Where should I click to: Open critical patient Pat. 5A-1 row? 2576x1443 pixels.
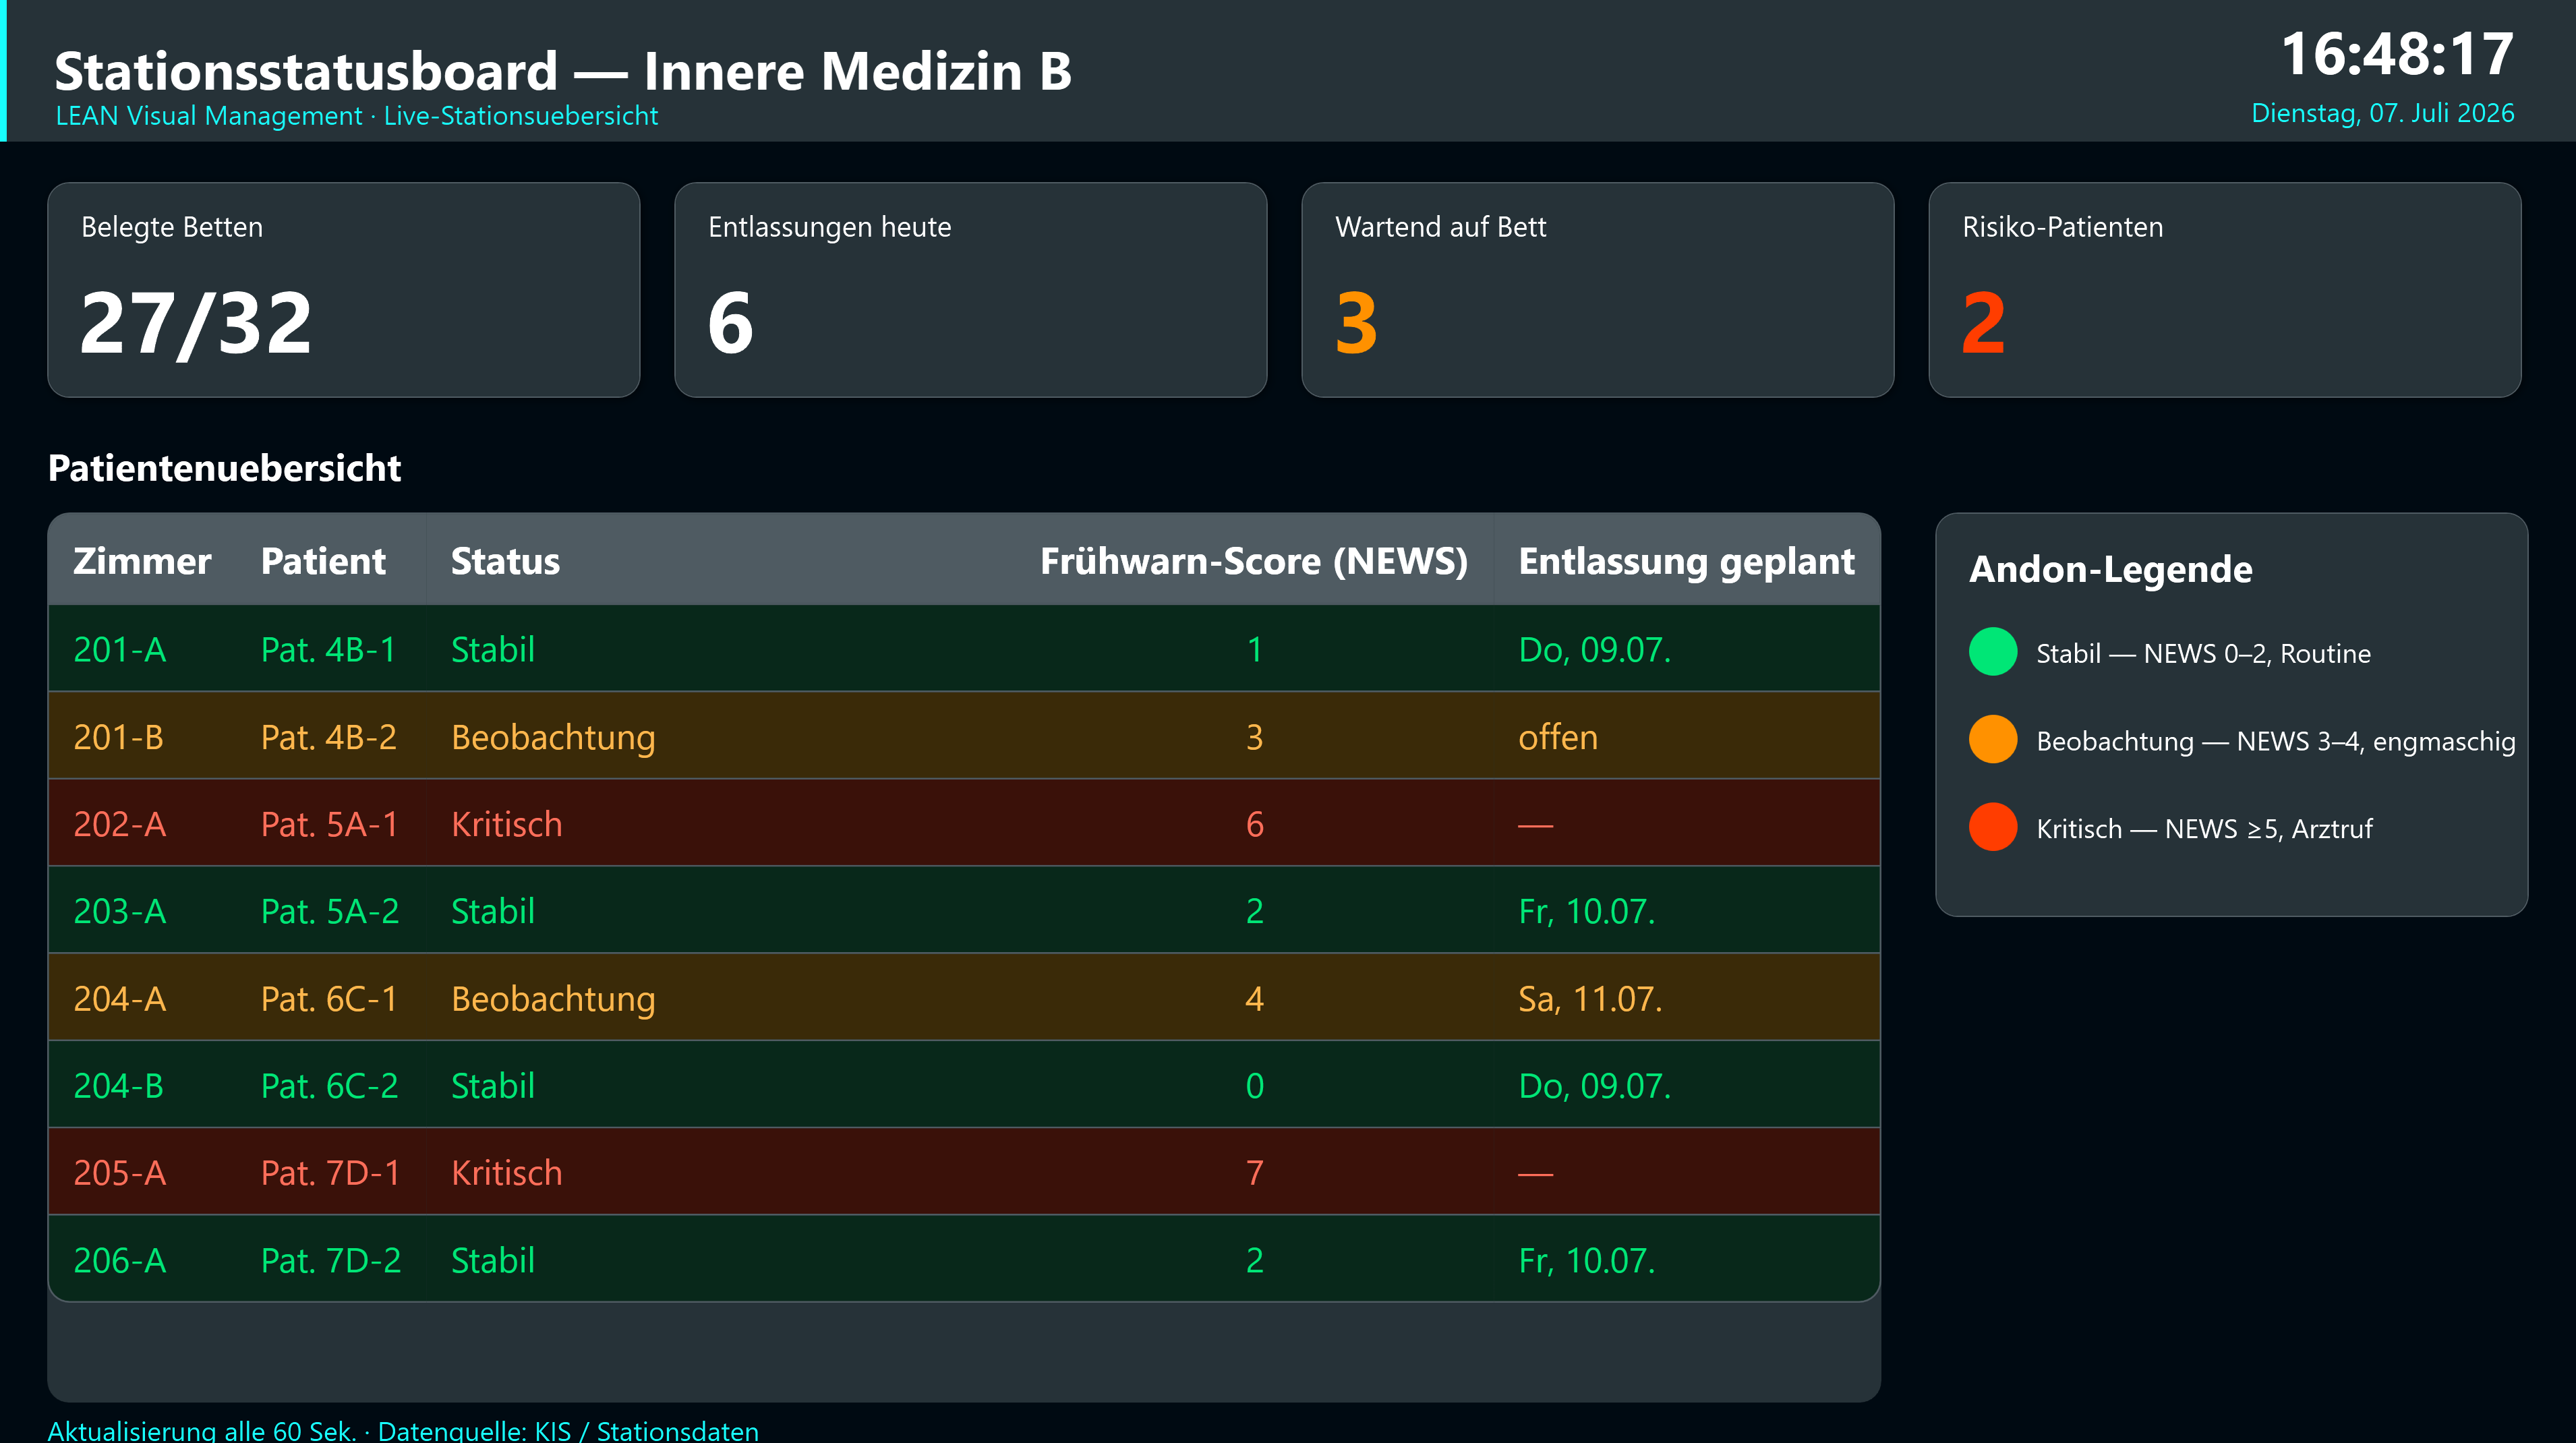tap(964, 823)
